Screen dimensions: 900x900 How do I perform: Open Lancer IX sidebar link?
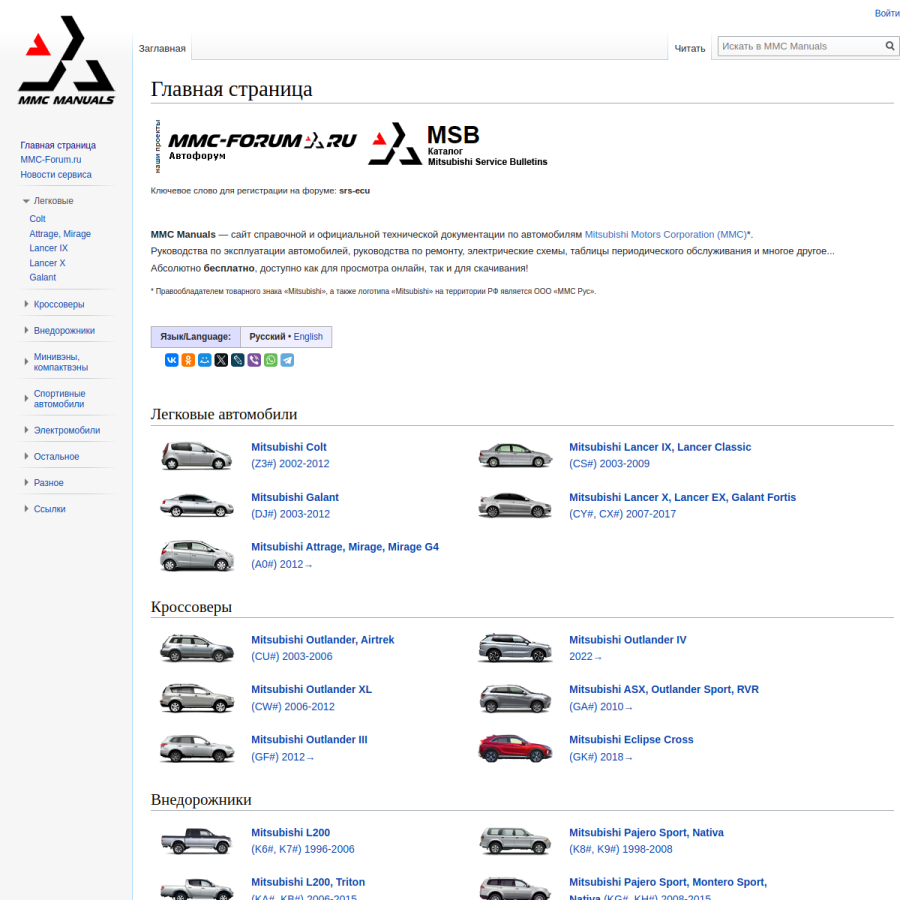click(49, 248)
